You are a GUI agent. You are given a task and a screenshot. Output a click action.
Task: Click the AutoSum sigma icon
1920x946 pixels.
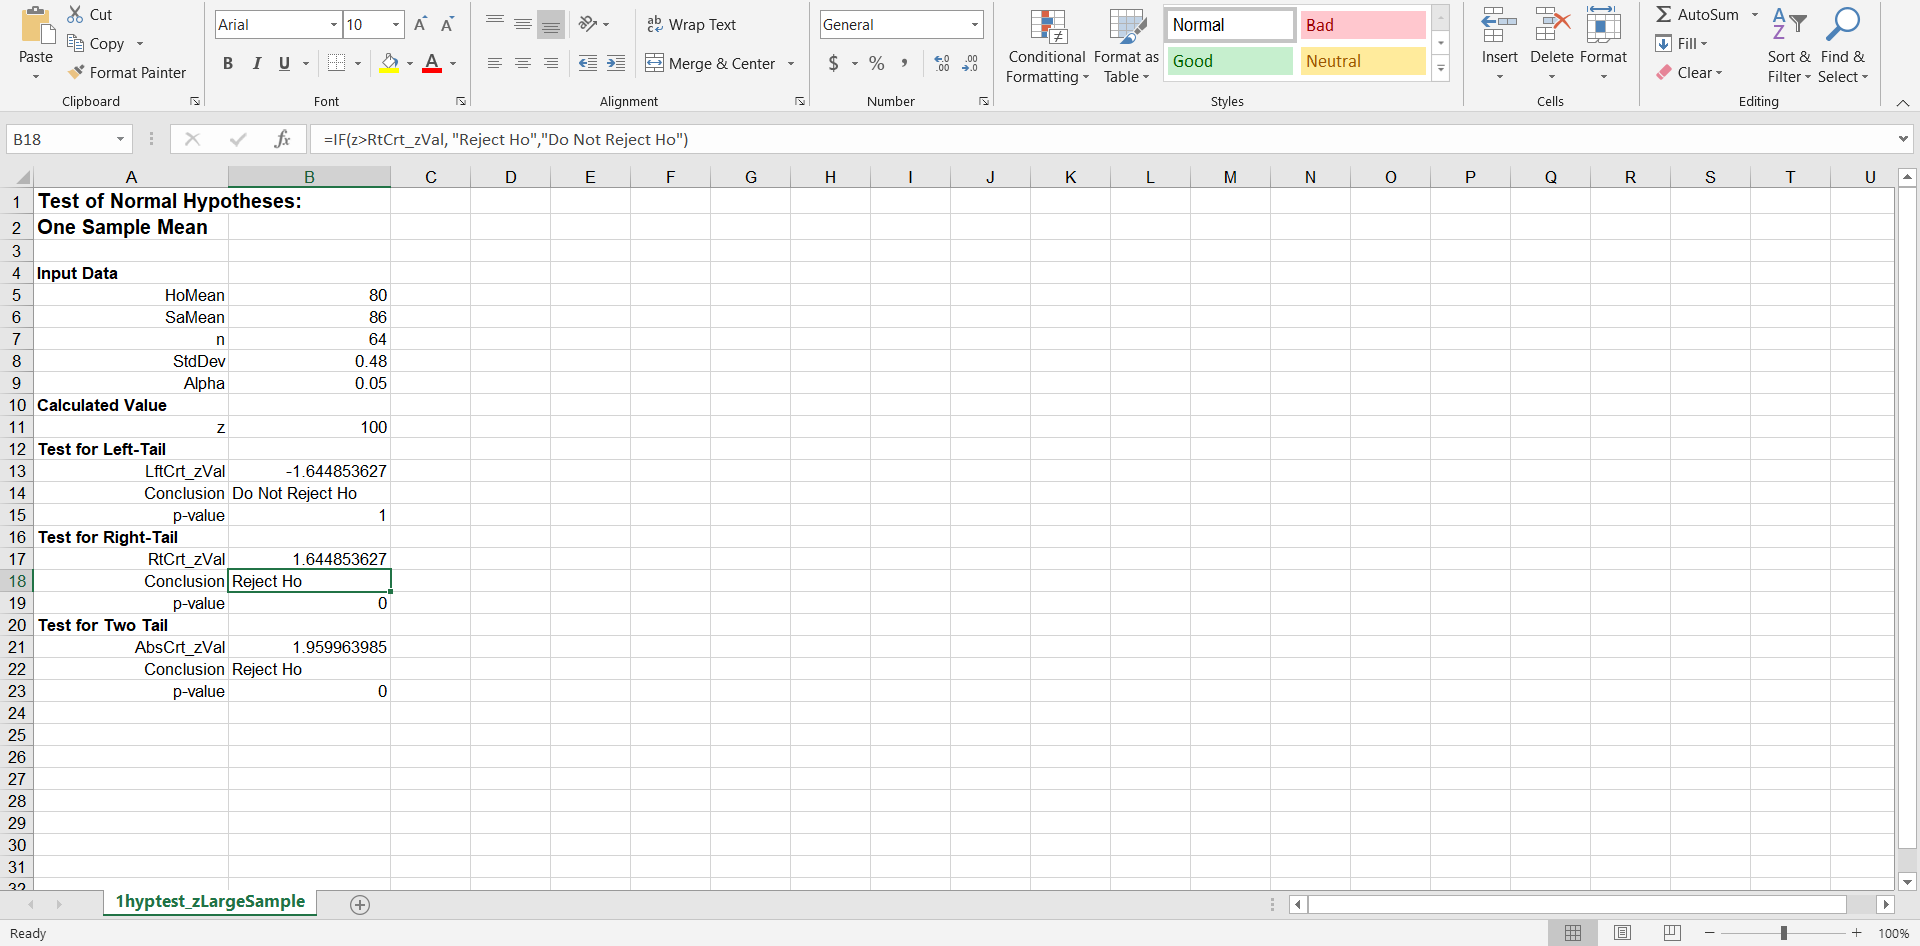(x=1663, y=14)
